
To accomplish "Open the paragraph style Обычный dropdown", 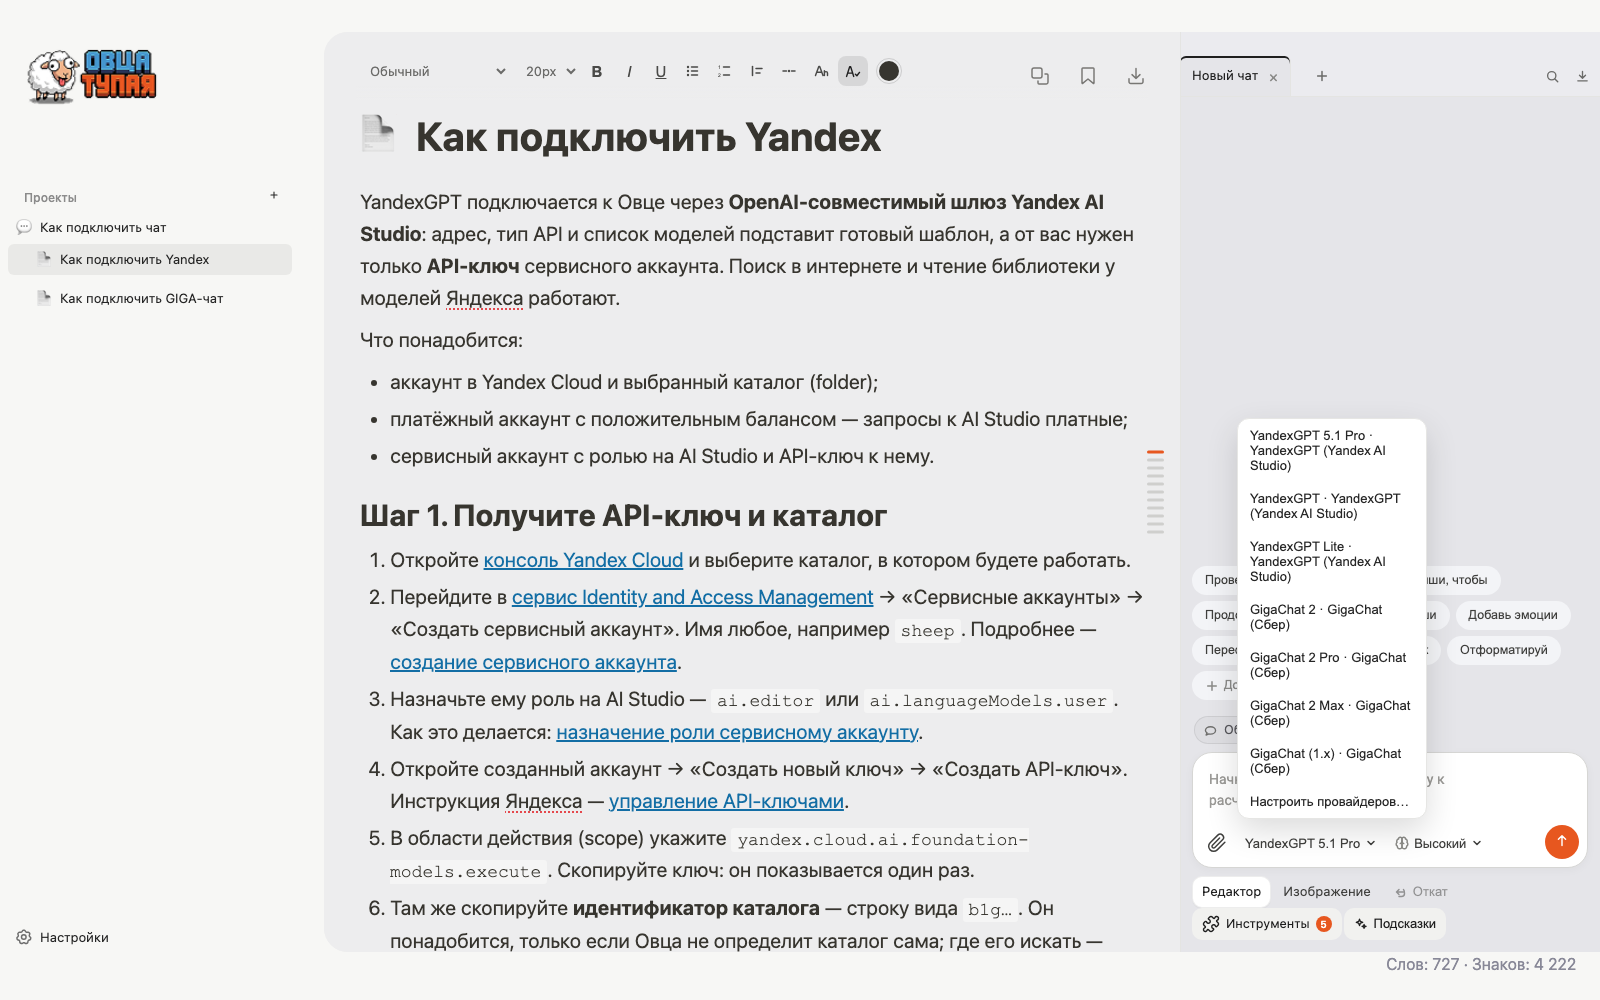I will (x=437, y=72).
